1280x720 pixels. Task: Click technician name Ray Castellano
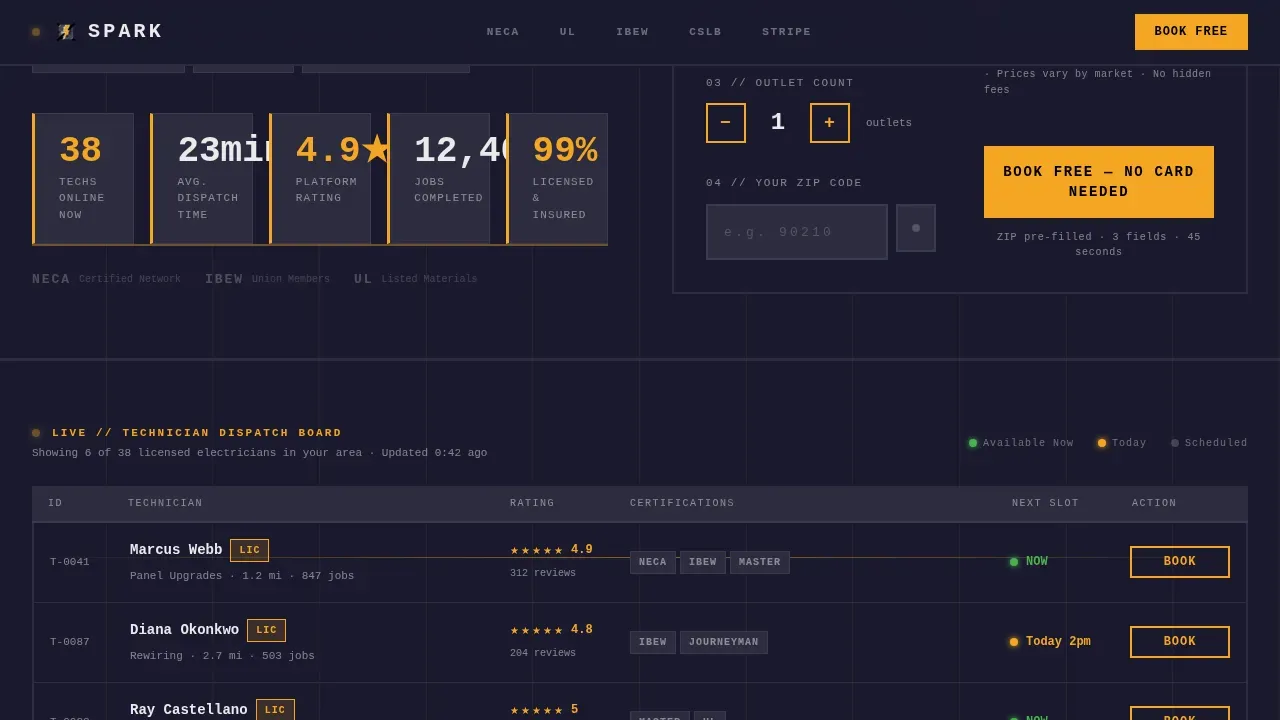coord(188,710)
